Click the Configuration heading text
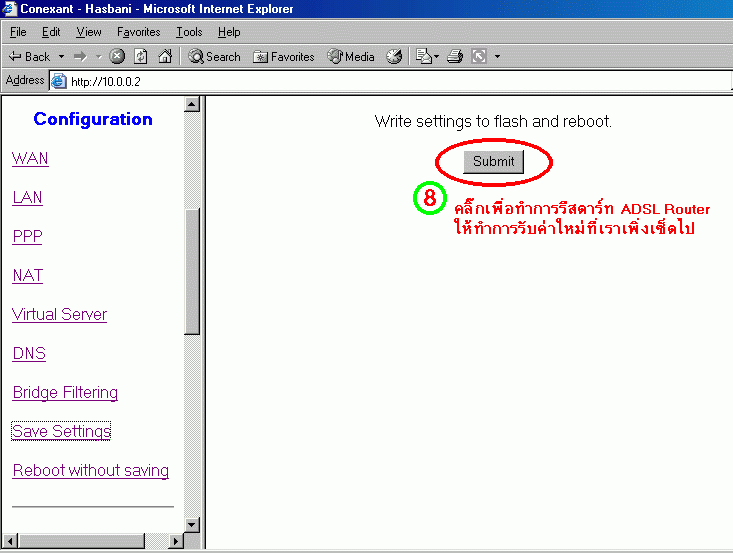 [93, 119]
